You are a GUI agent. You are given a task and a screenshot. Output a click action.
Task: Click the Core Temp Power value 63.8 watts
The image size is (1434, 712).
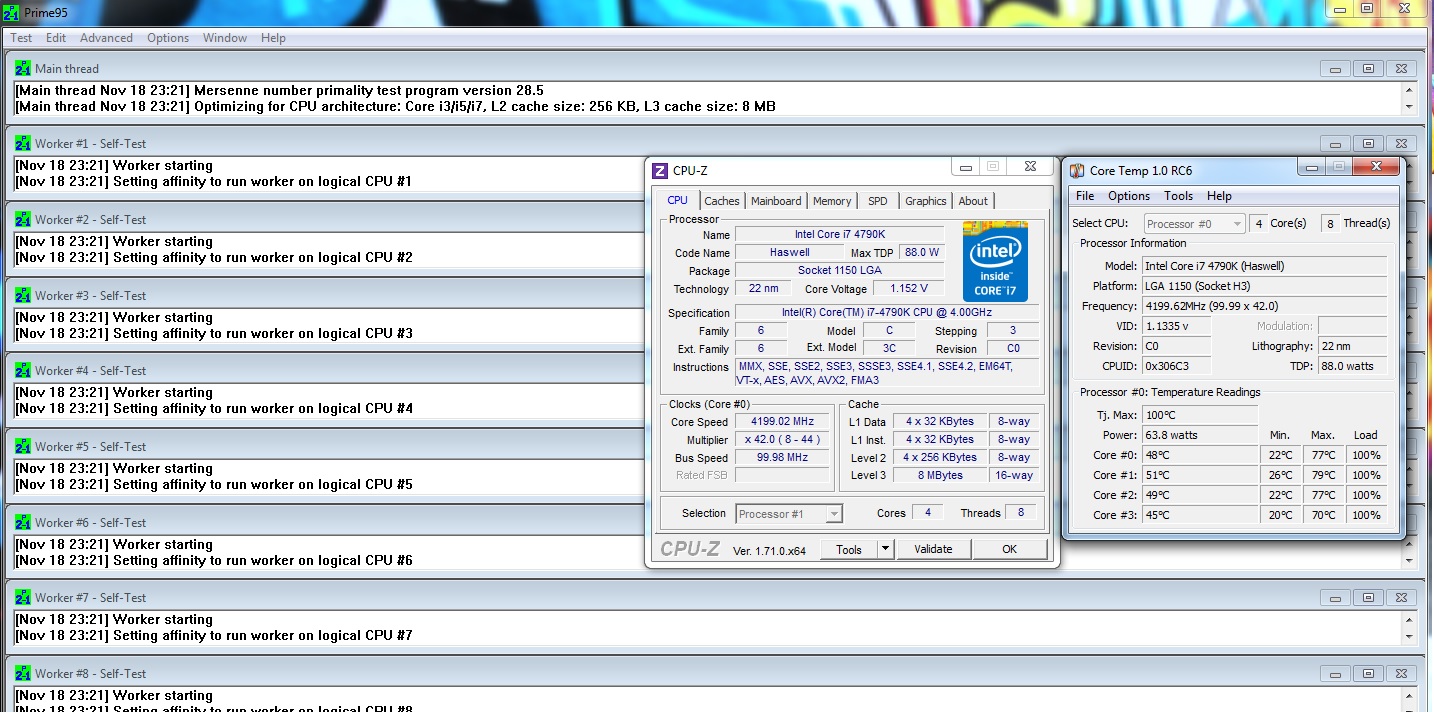pos(1200,435)
